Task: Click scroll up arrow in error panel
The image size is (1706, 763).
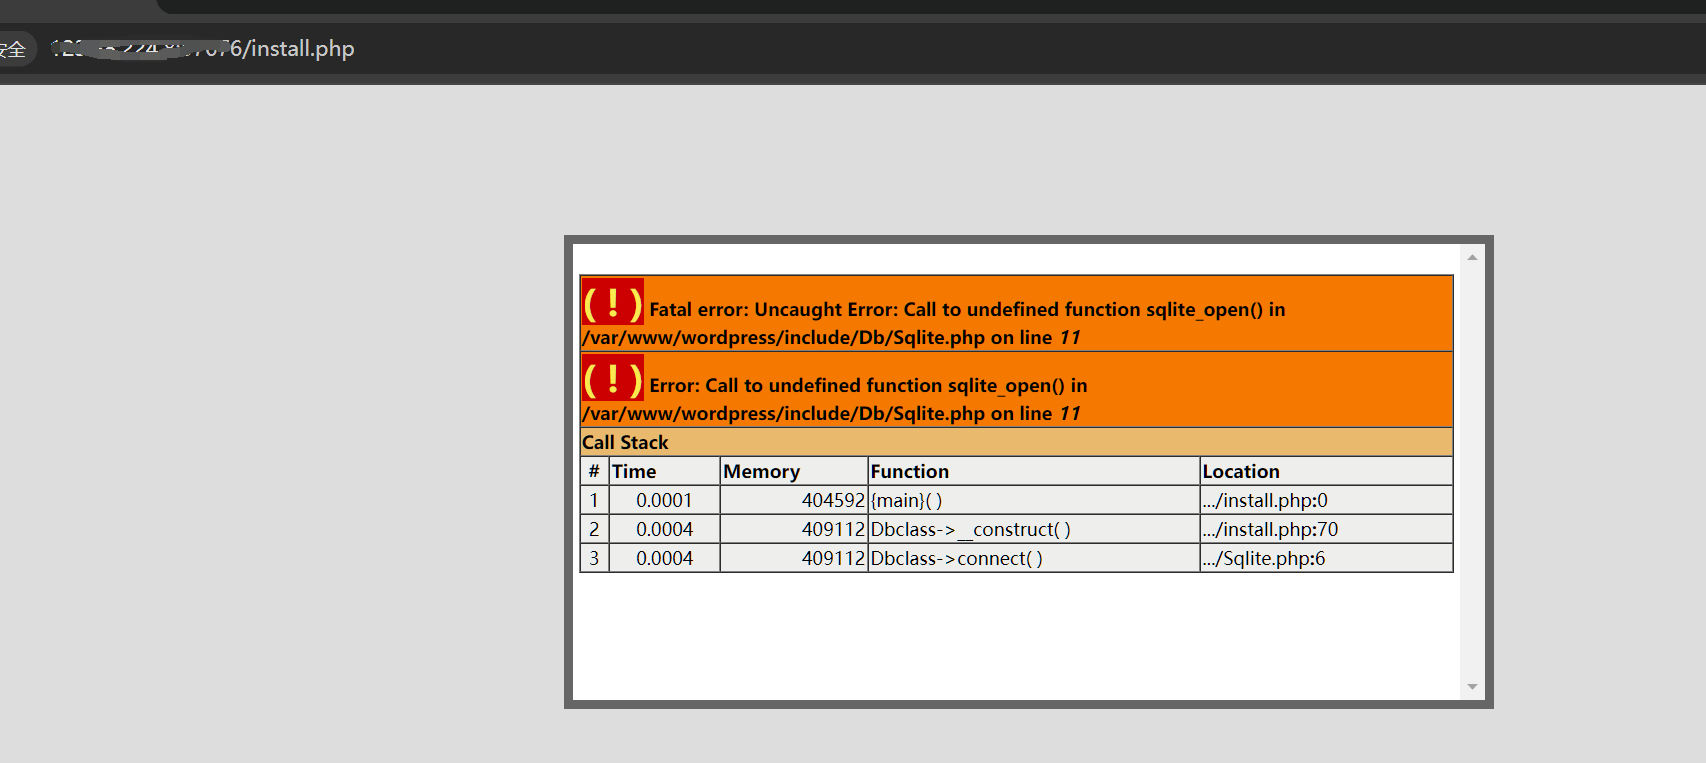Action: [x=1472, y=257]
